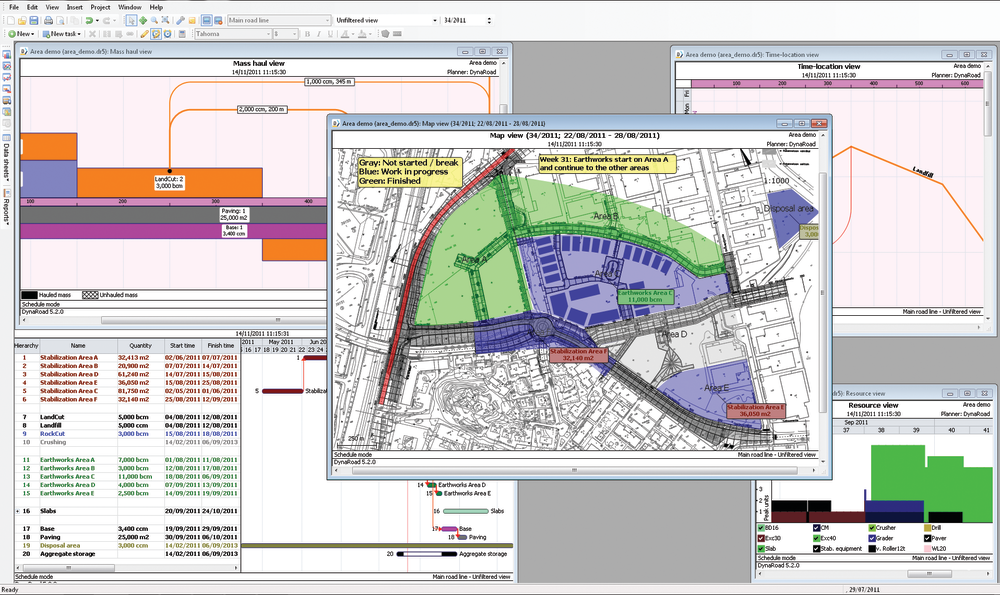
Task: Click the Map view horizontal scrollbar
Action: tap(573, 470)
